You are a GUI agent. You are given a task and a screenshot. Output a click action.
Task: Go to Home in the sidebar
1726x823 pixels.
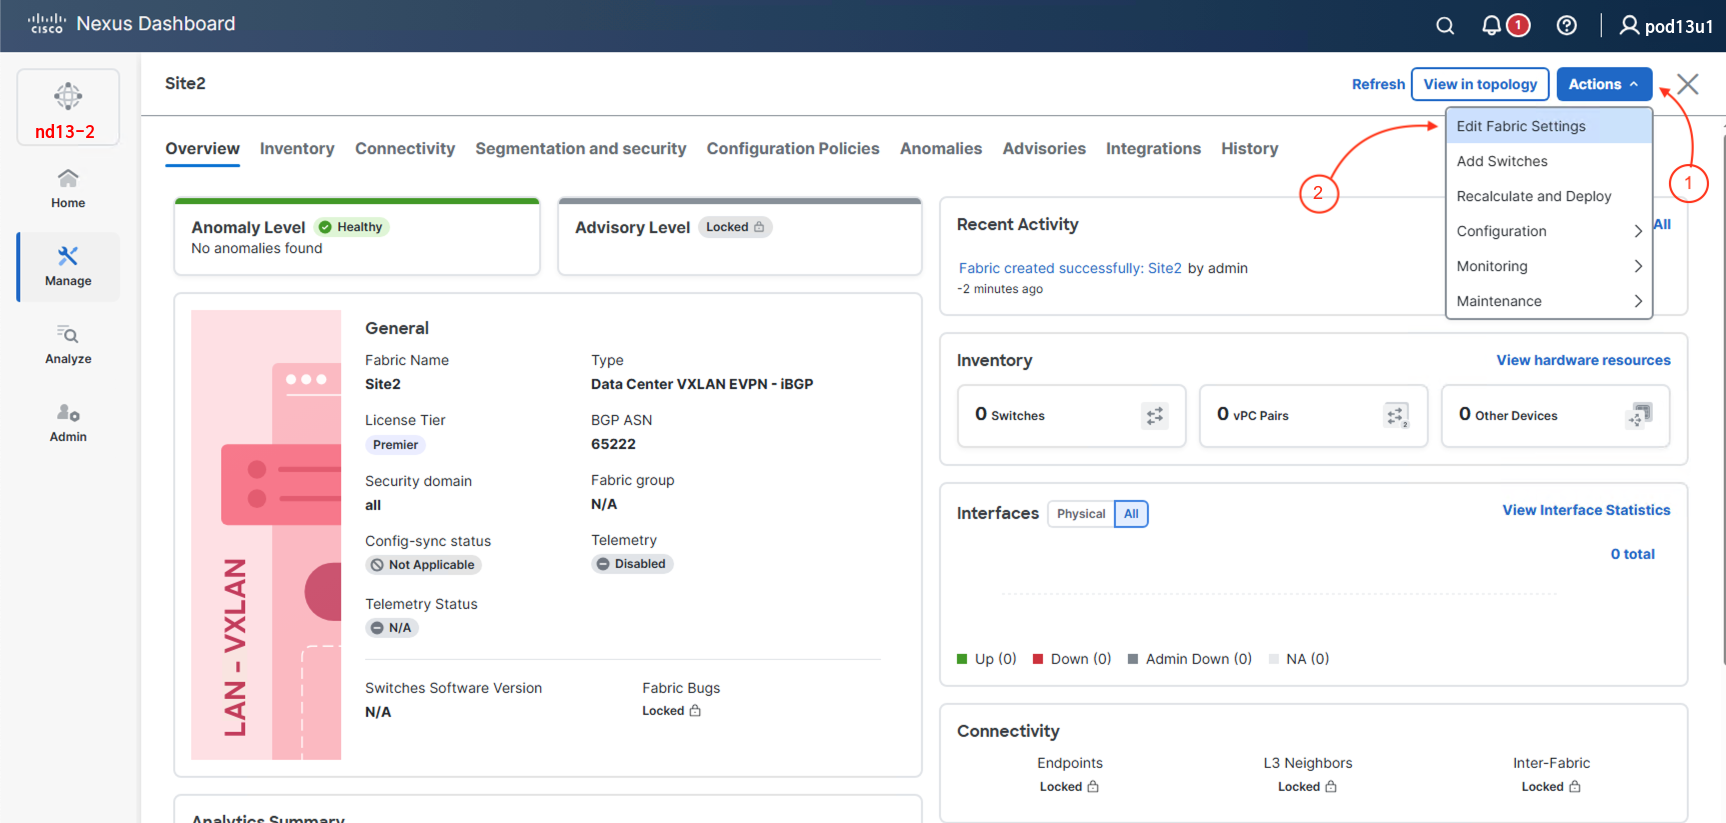(68, 188)
